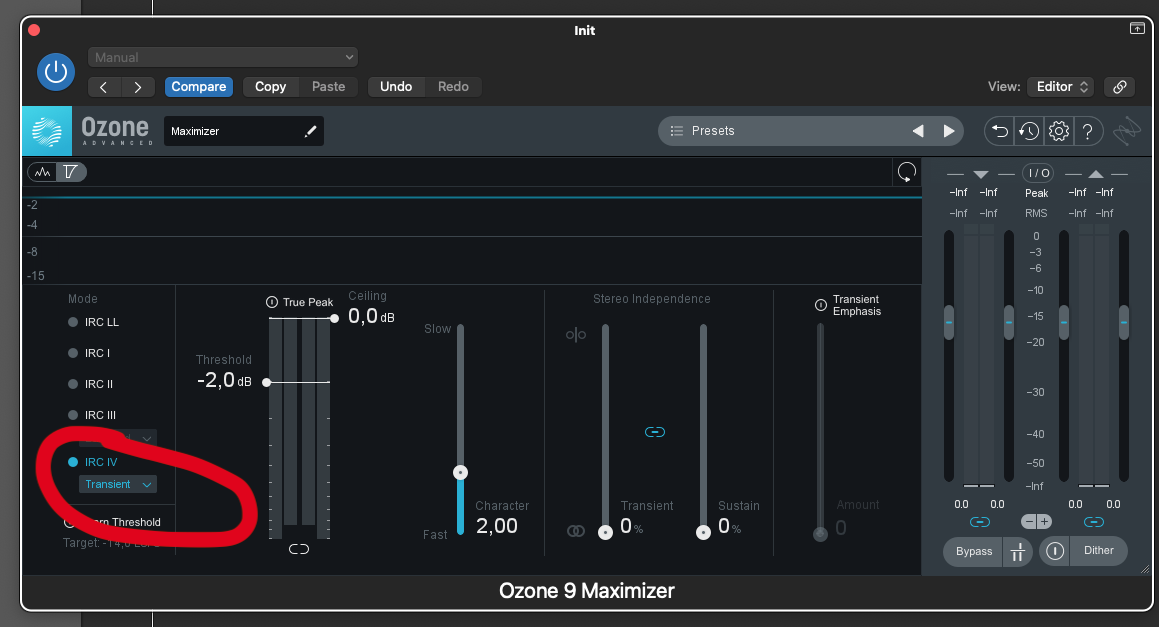This screenshot has width=1159, height=627.
Task: Enable True Peak limiting
Action: click(x=272, y=302)
